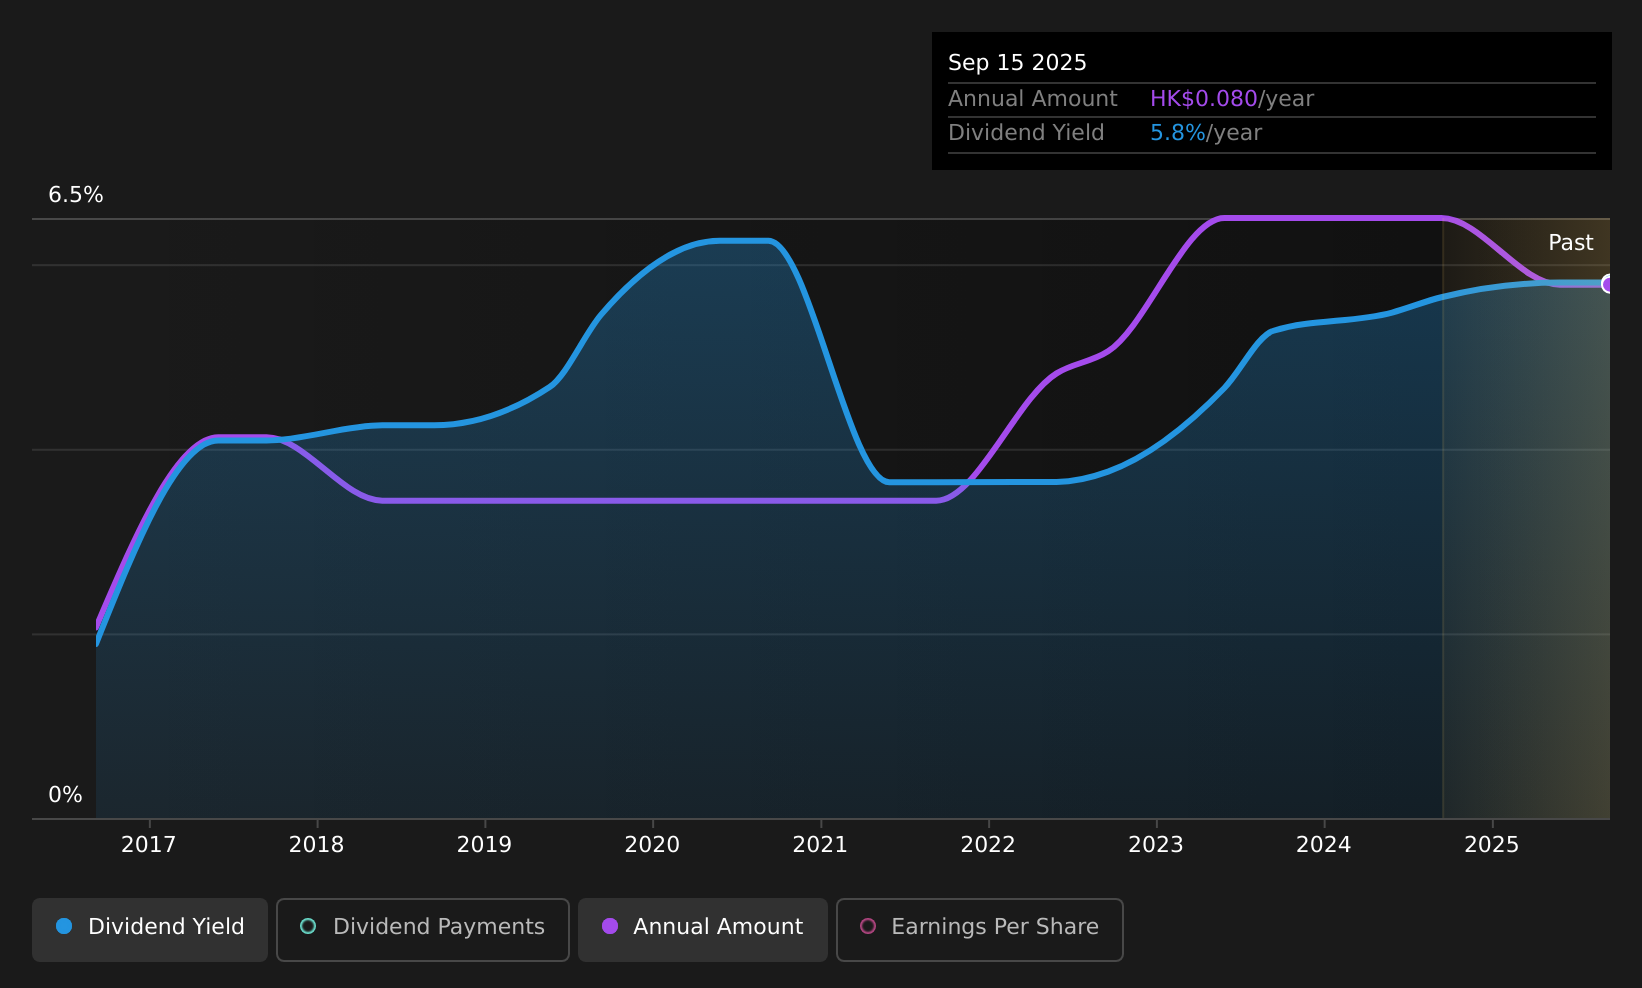The image size is (1642, 988).
Task: Click the 0% y-axis label
Action: coord(65,795)
